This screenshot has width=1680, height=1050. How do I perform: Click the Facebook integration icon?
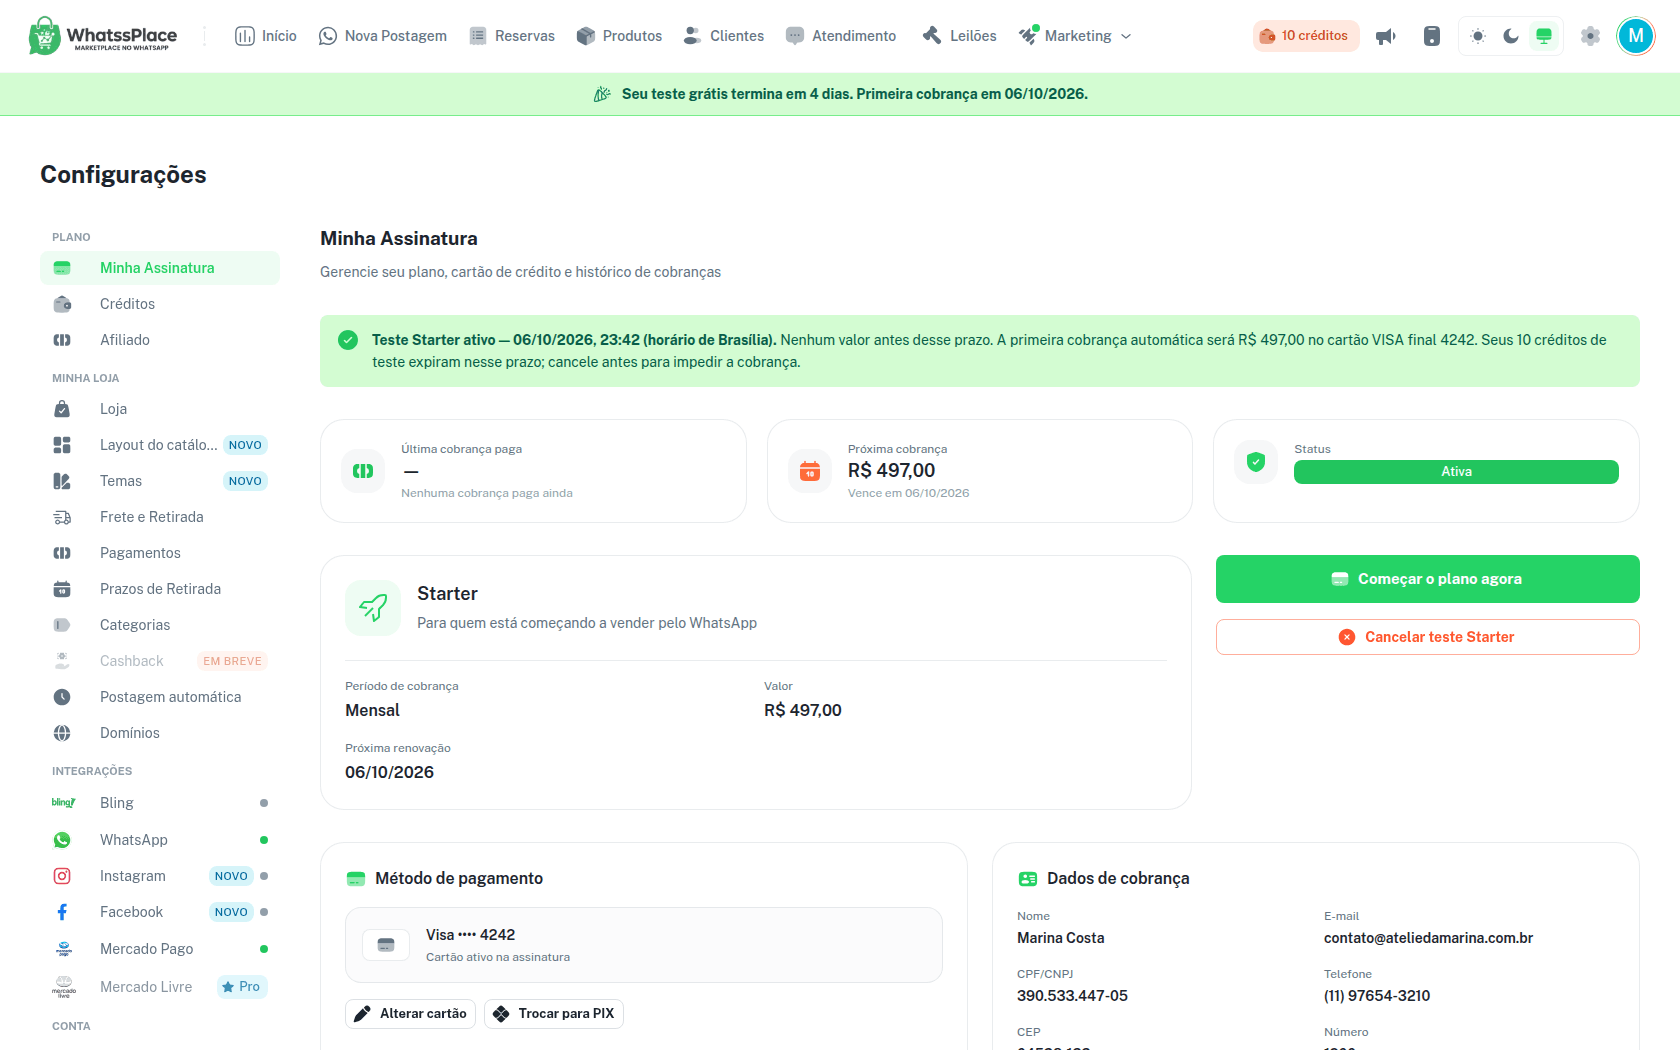tap(62, 912)
